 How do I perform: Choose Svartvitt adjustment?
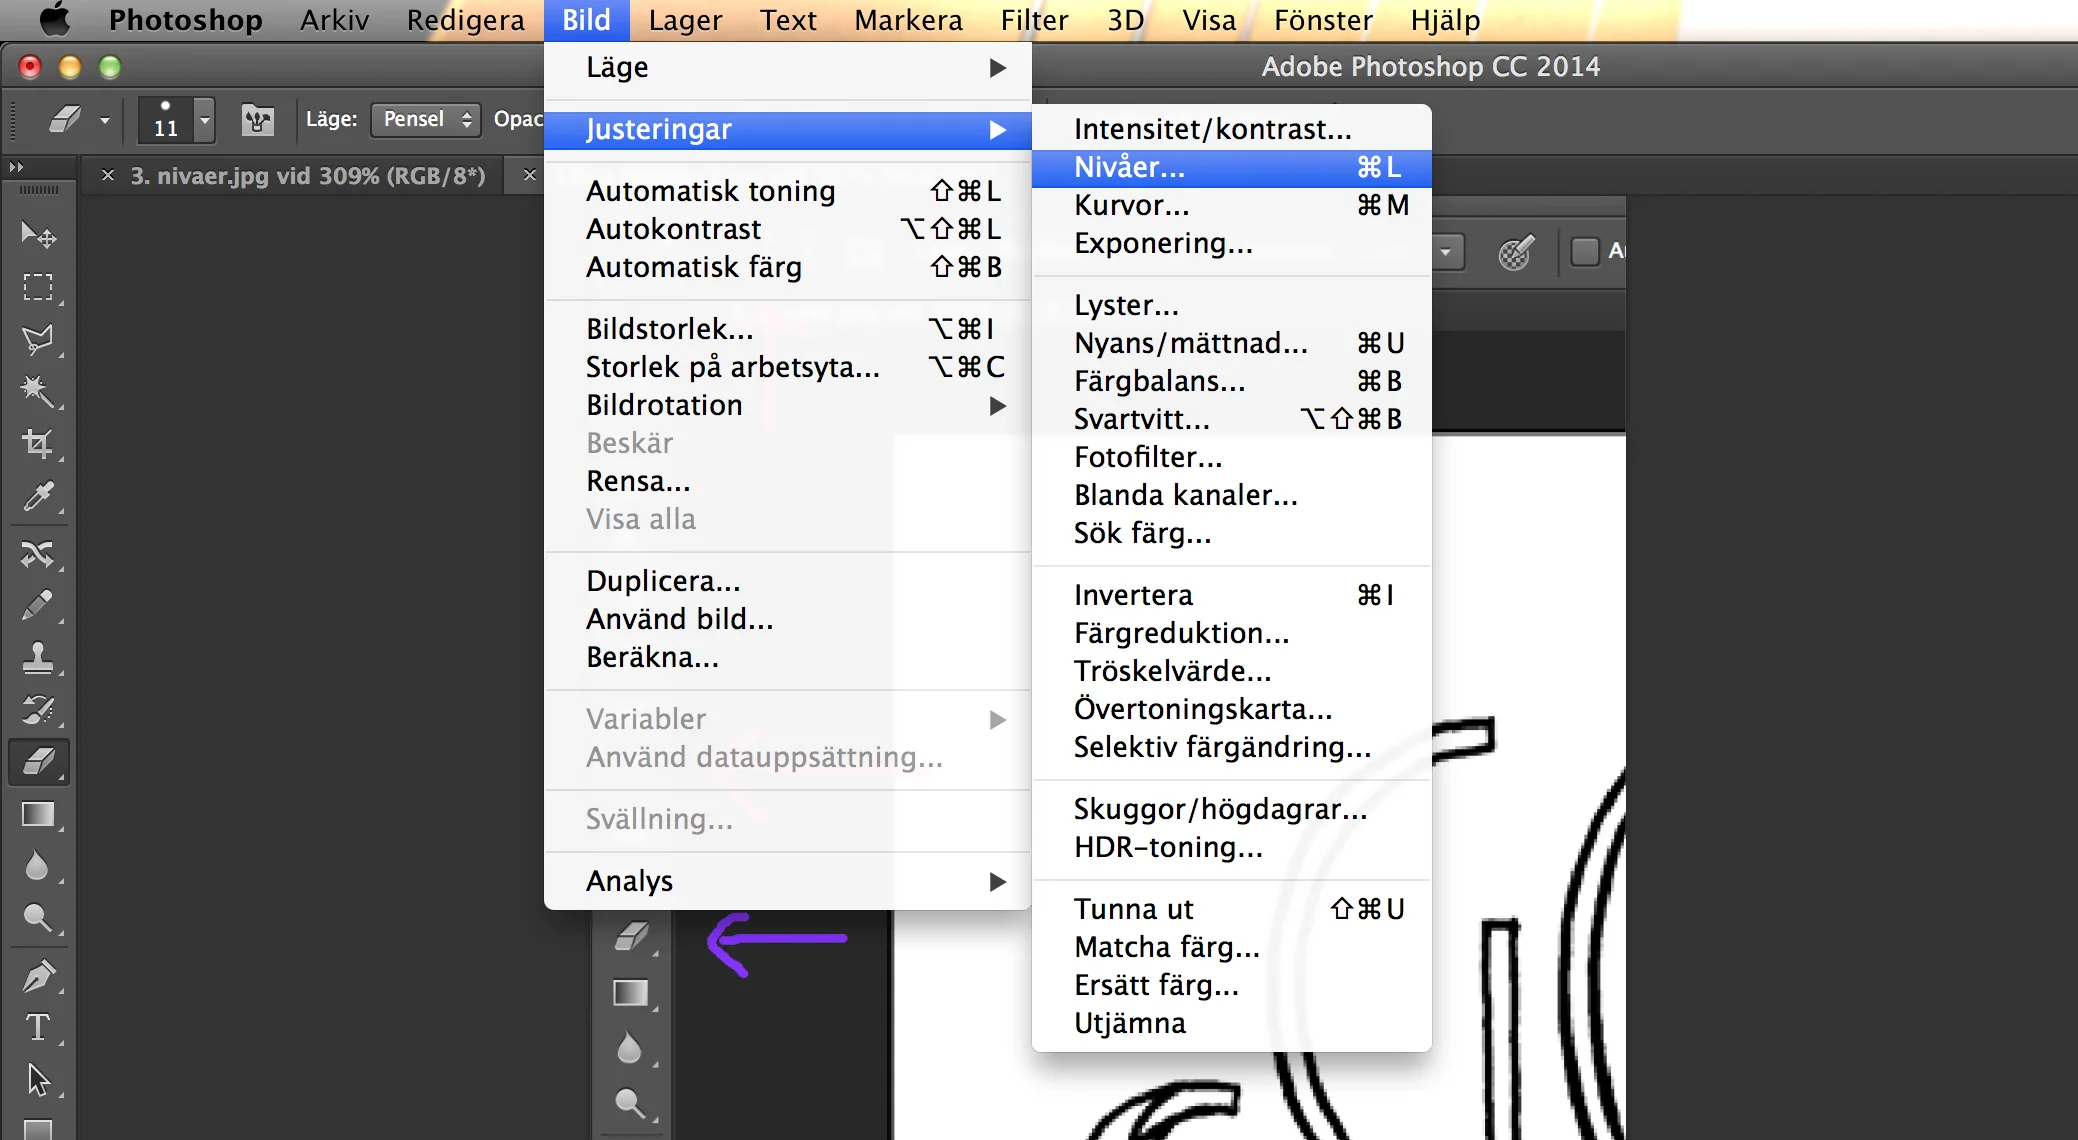click(x=1232, y=419)
